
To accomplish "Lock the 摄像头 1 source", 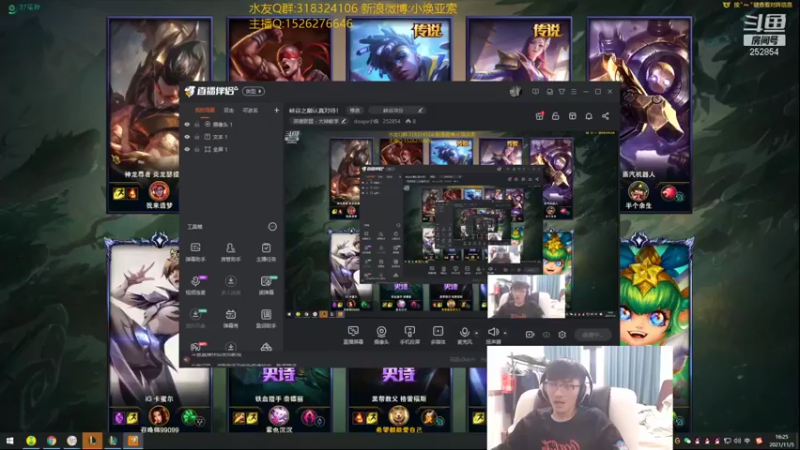I will pyautogui.click(x=197, y=124).
